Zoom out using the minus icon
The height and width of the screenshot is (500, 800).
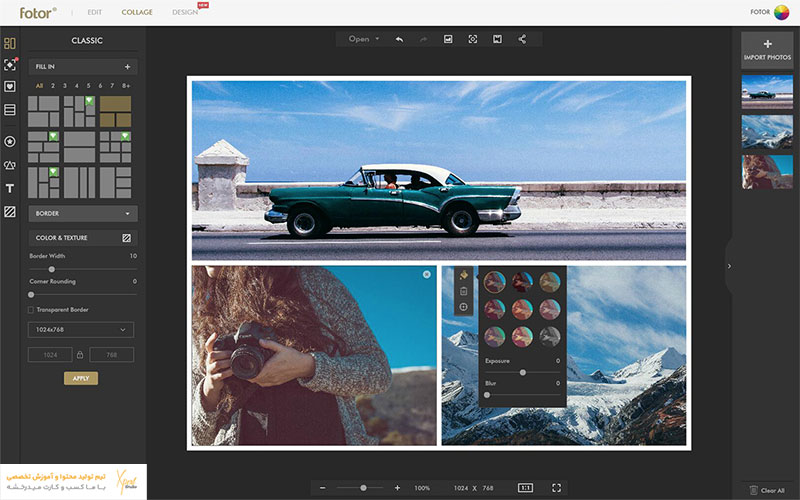coord(322,488)
